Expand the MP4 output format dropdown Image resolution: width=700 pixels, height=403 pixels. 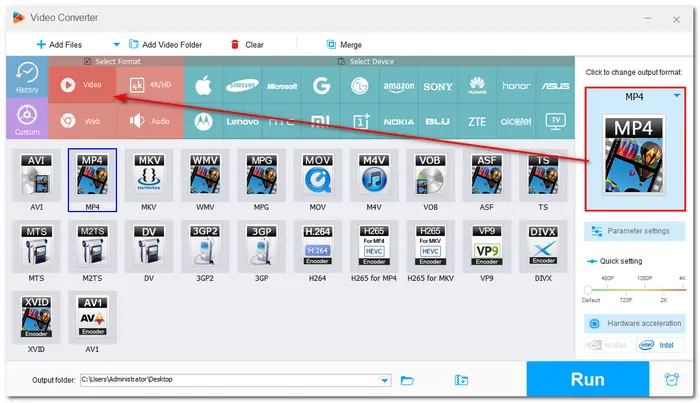tap(677, 96)
